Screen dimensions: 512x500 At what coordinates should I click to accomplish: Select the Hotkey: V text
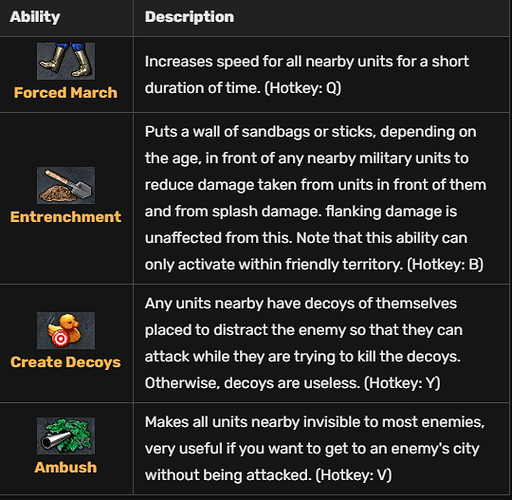(353, 475)
